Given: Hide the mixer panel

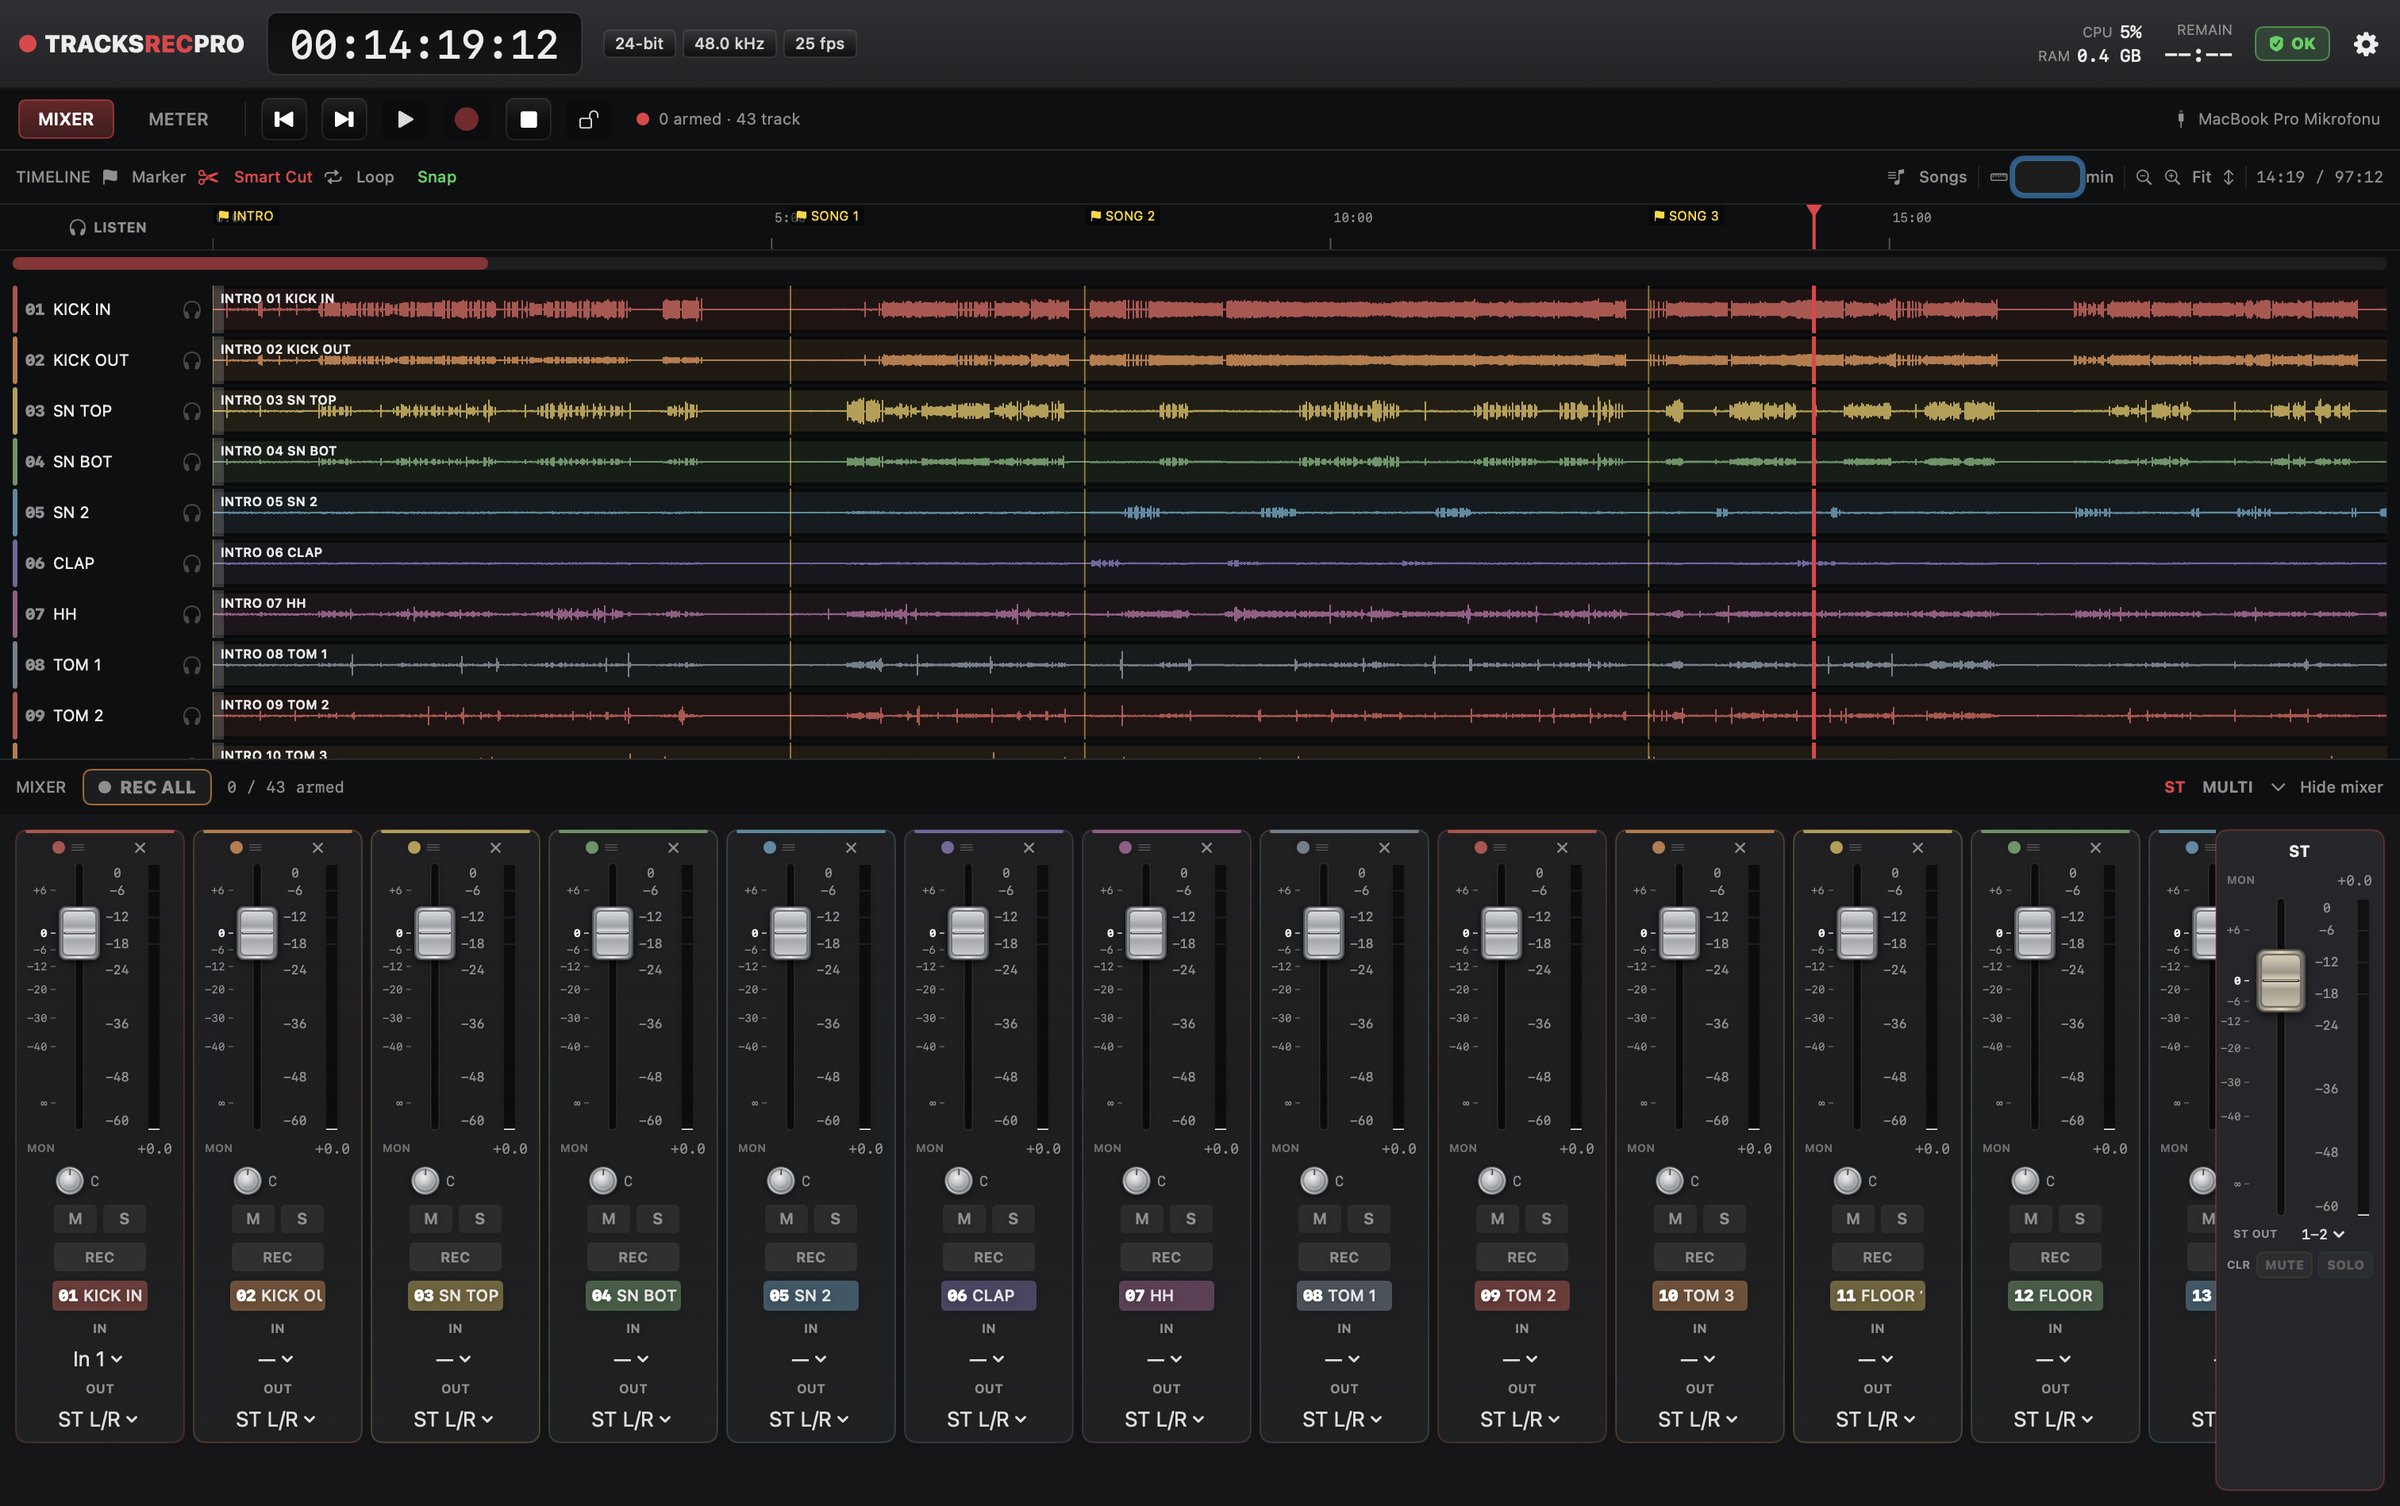Looking at the screenshot, I should (x=2340, y=787).
